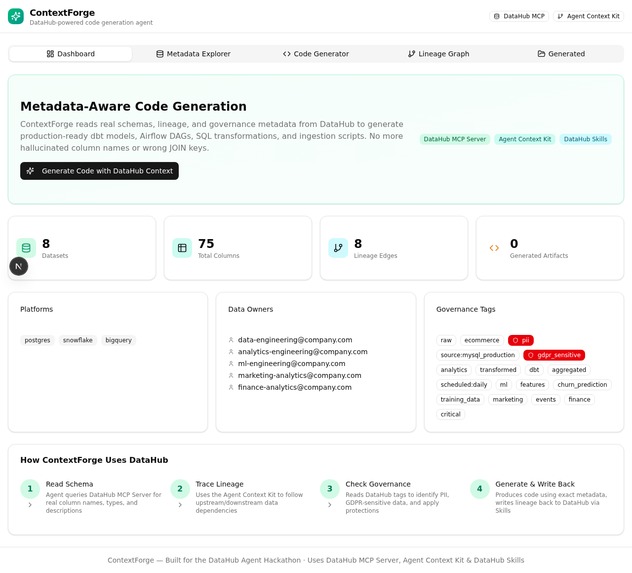Click user icon beside data-engineering@company.com
The width and height of the screenshot is (632, 573).
click(231, 340)
